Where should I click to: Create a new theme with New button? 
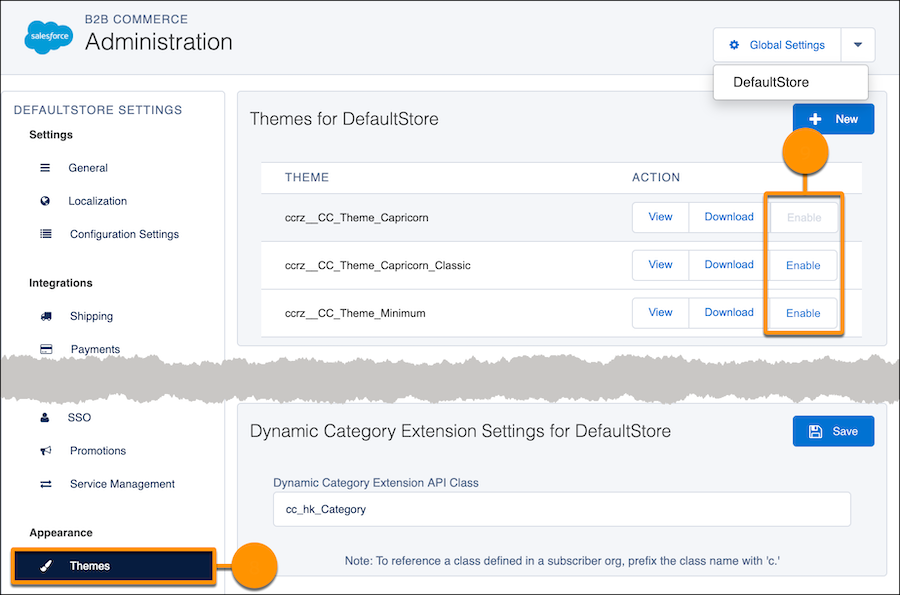(x=833, y=119)
